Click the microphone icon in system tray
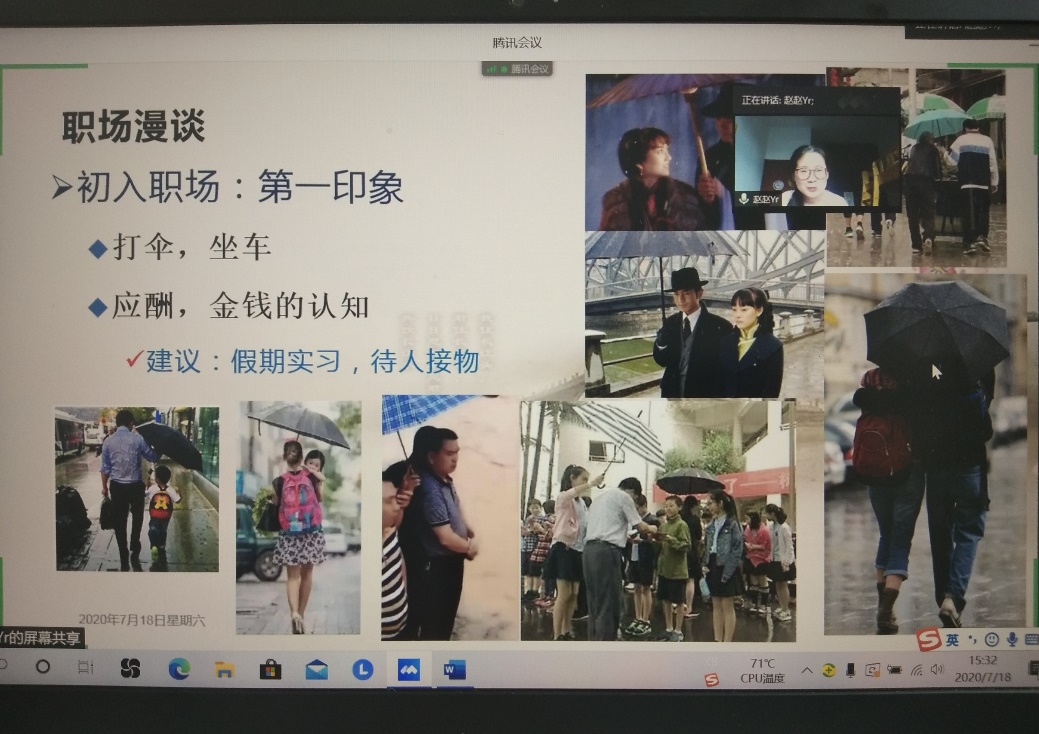This screenshot has width=1039, height=734. pos(851,670)
